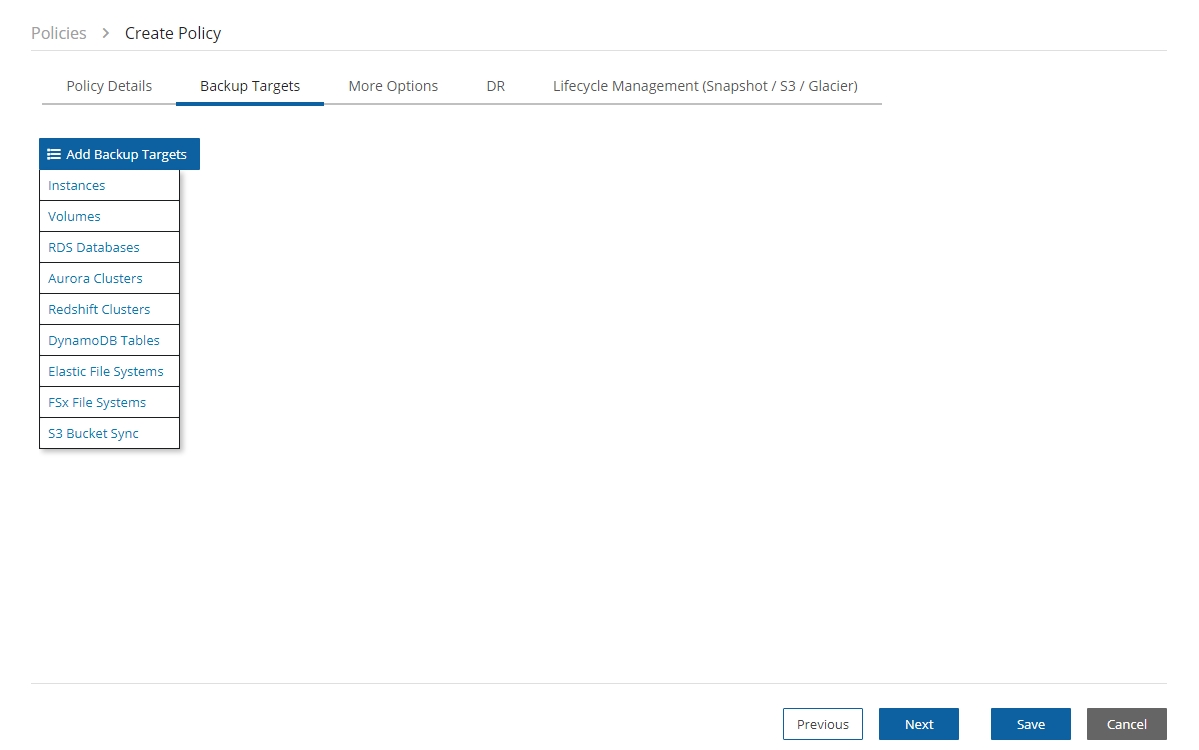Image resolution: width=1199 pixels, height=750 pixels.
Task: Go to the DR tab
Action: pyautogui.click(x=495, y=86)
